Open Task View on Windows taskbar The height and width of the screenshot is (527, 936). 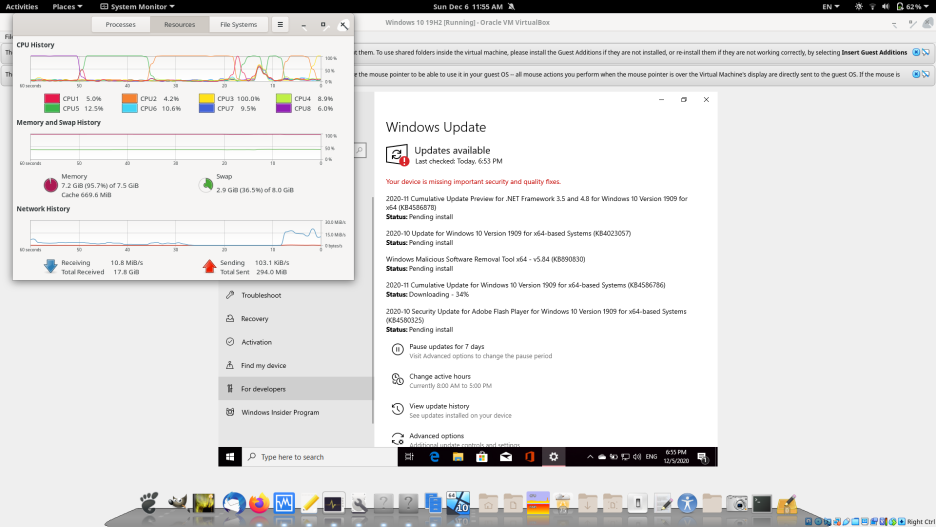[409, 457]
